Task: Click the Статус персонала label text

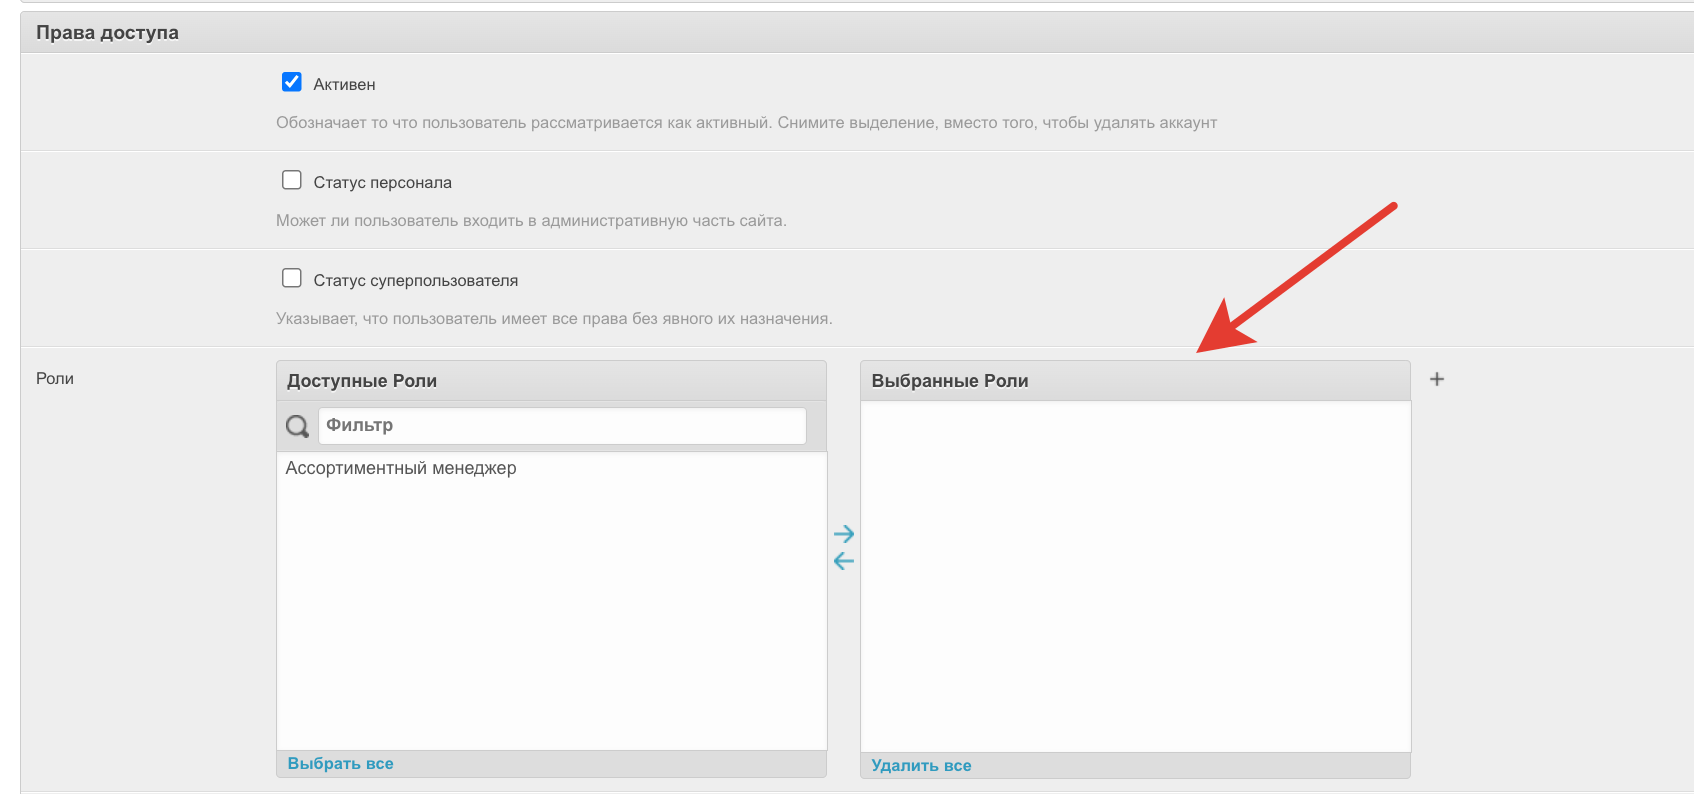Action: tap(382, 183)
